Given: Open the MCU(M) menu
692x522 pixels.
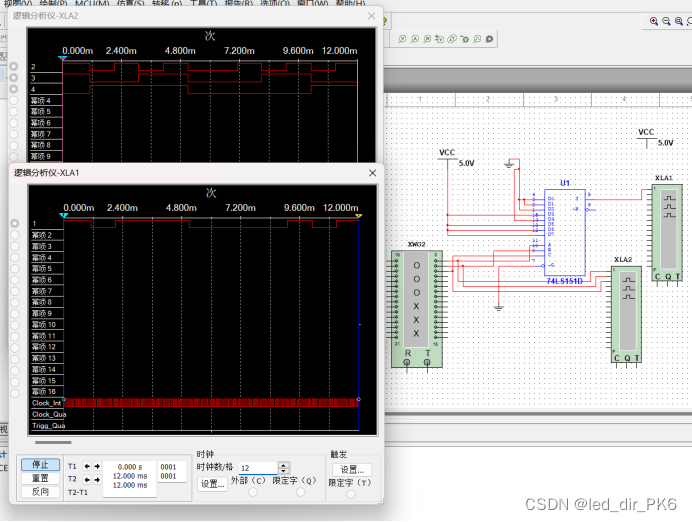Looking at the screenshot, I should pos(92,3).
